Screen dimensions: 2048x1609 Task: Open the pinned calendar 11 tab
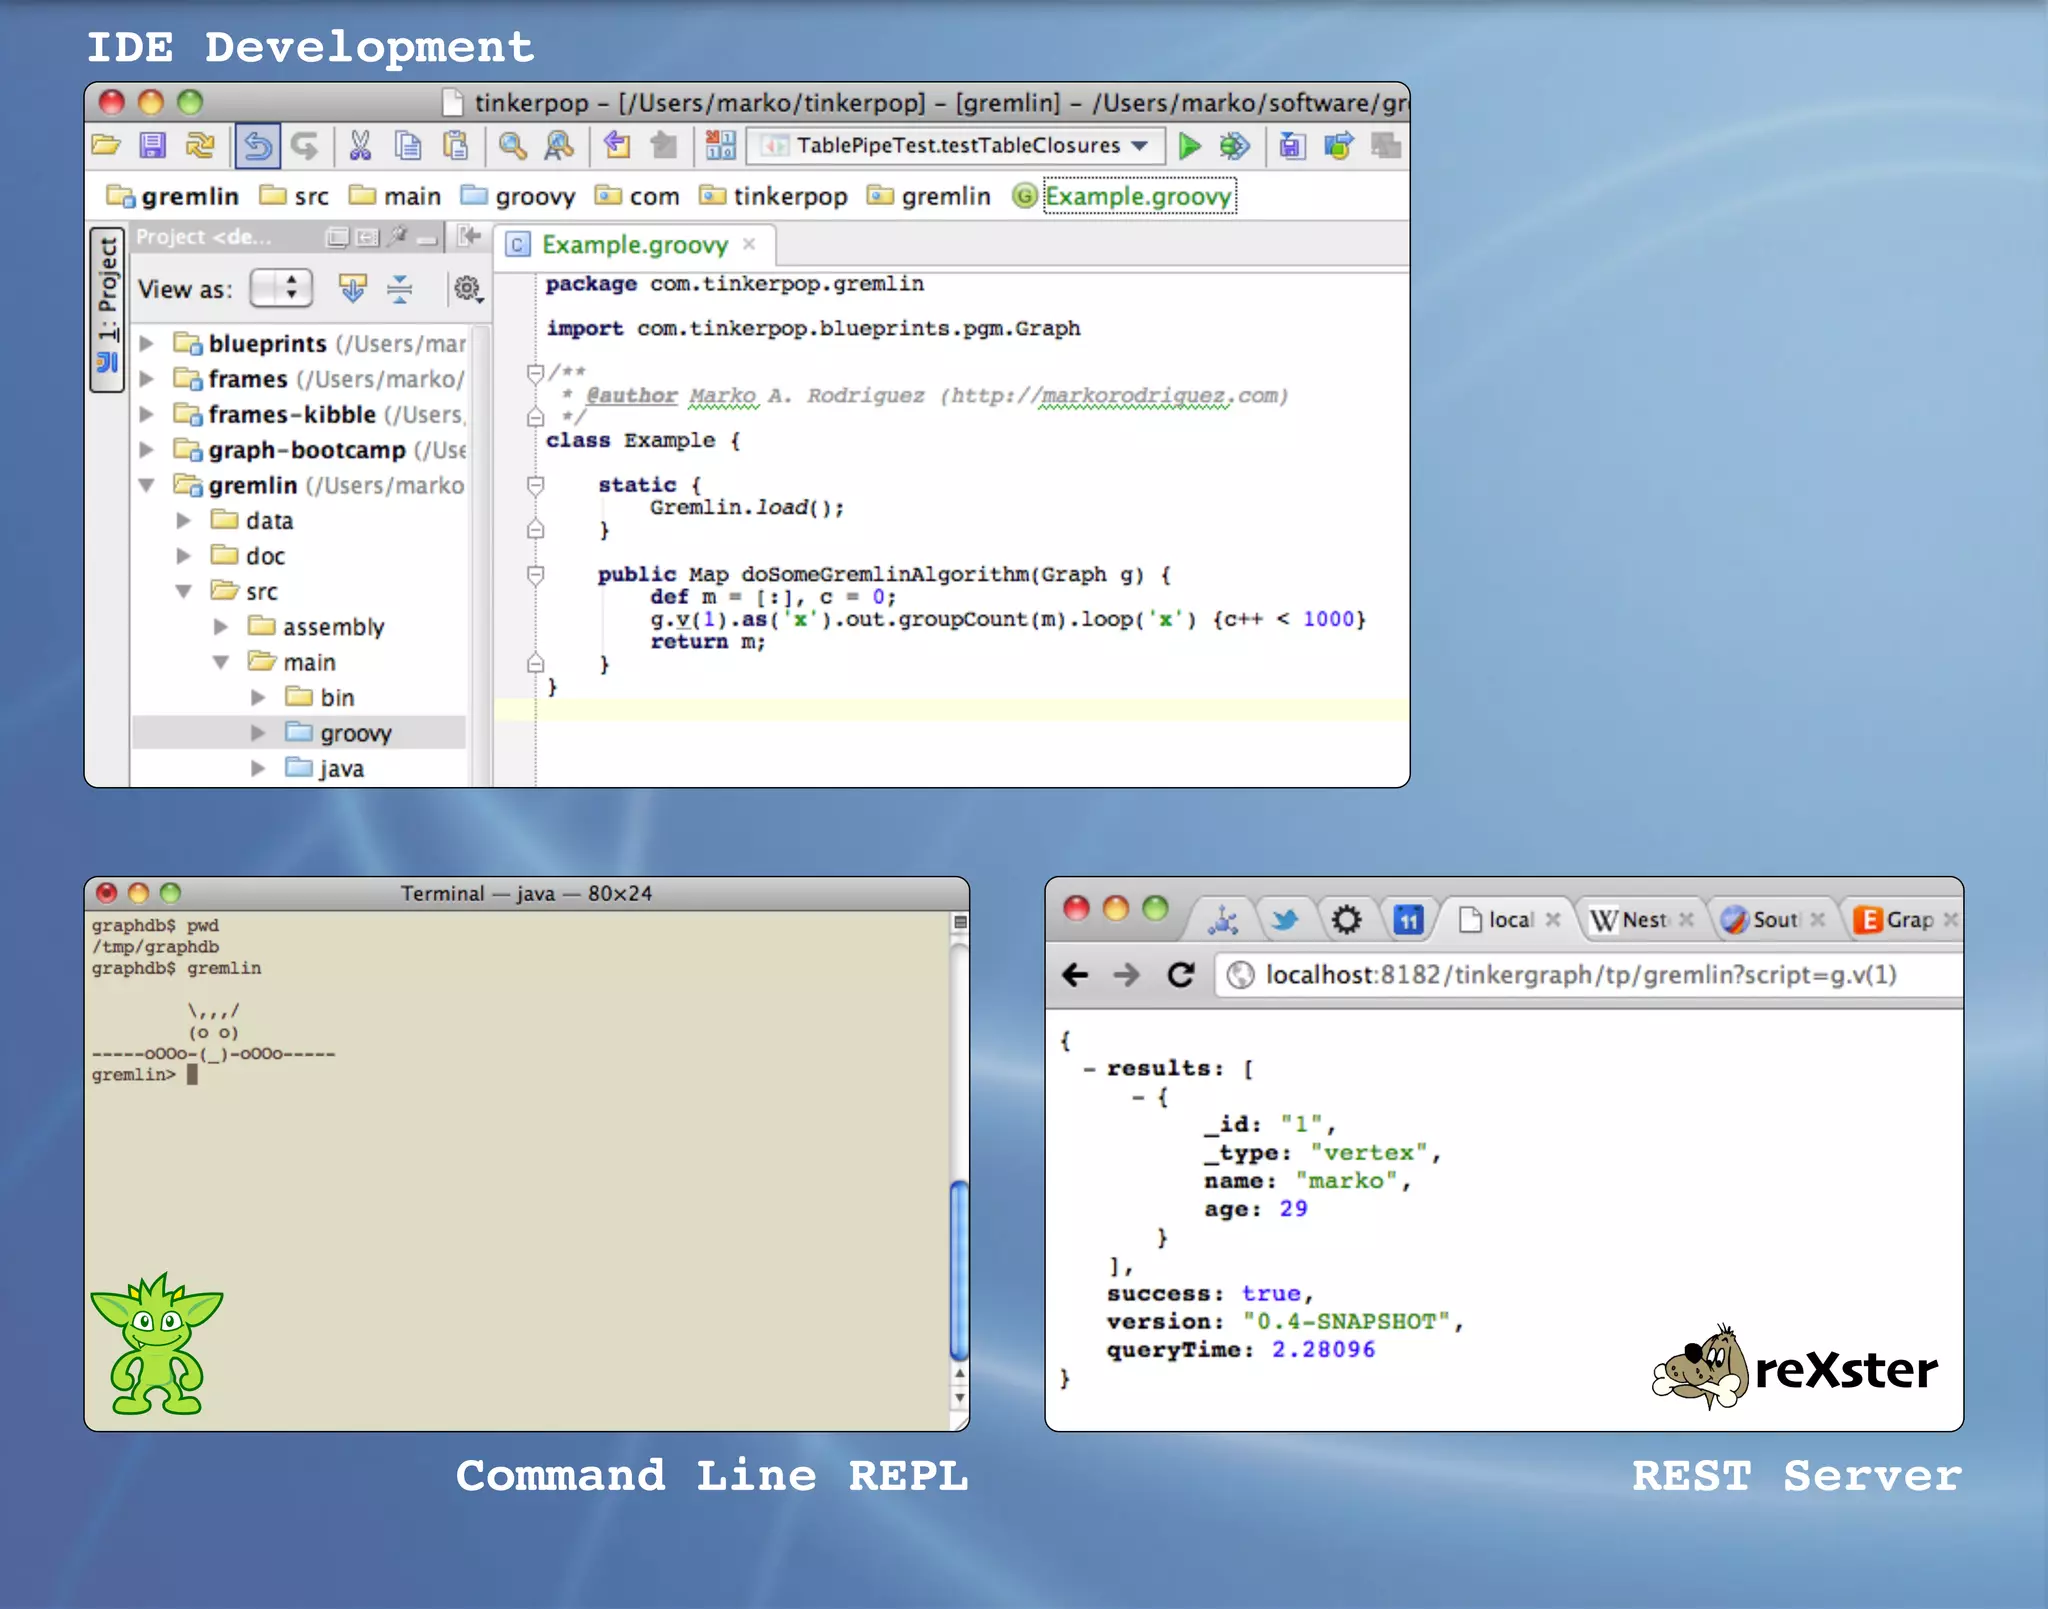pyautogui.click(x=1408, y=920)
